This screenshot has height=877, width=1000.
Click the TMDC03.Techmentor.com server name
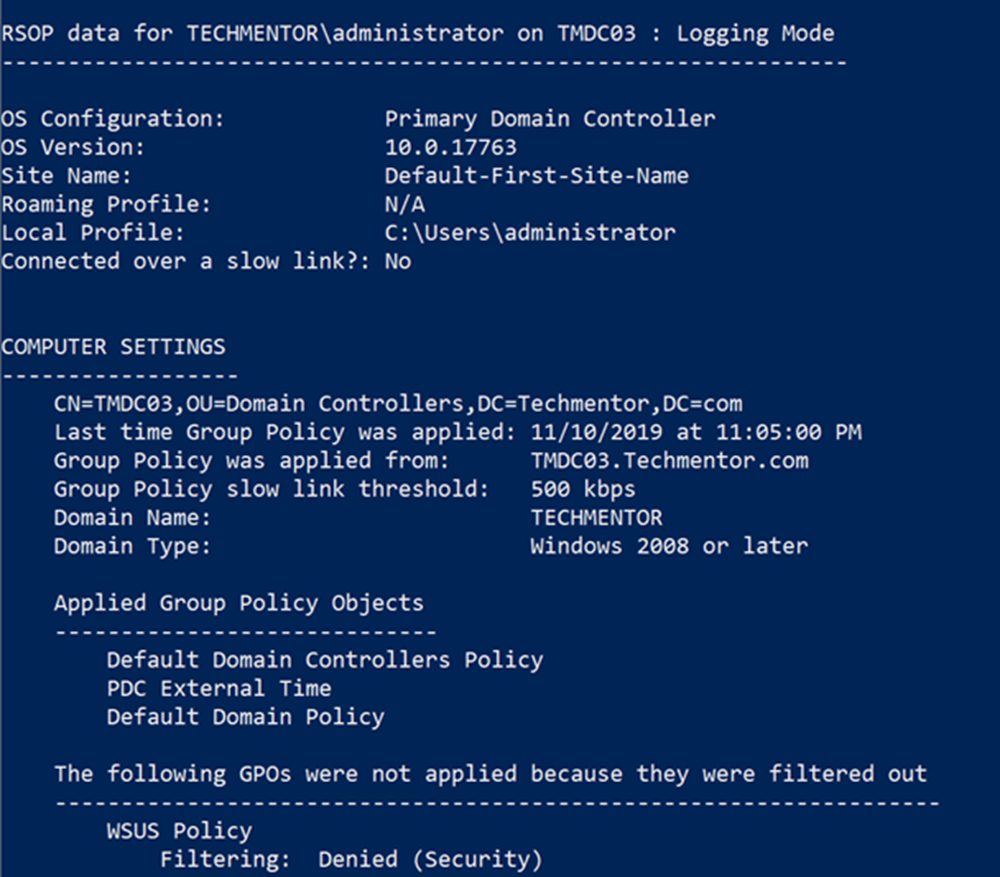(x=669, y=461)
